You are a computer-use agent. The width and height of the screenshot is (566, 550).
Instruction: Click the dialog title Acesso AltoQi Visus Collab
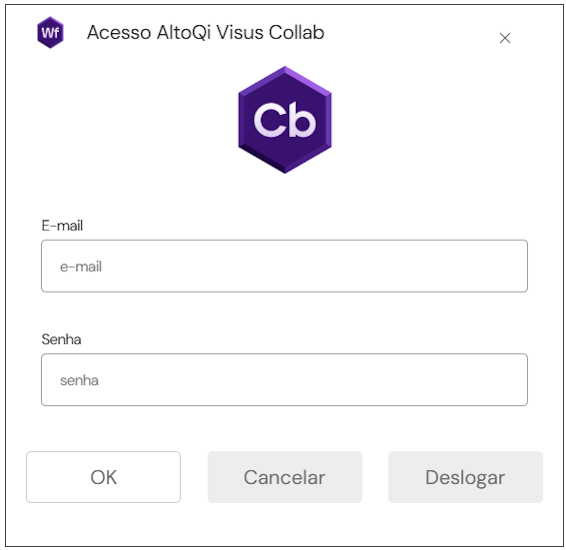[x=206, y=32]
